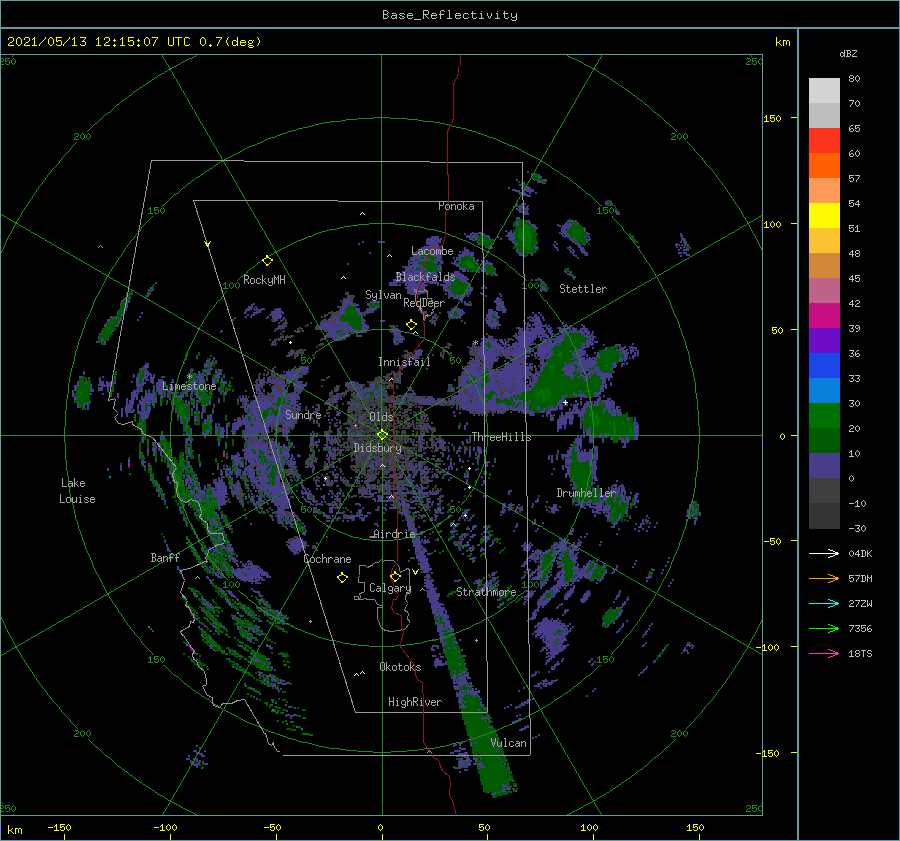The image size is (900, 841).
Task: Click the Vulcan city label
Action: [509, 743]
